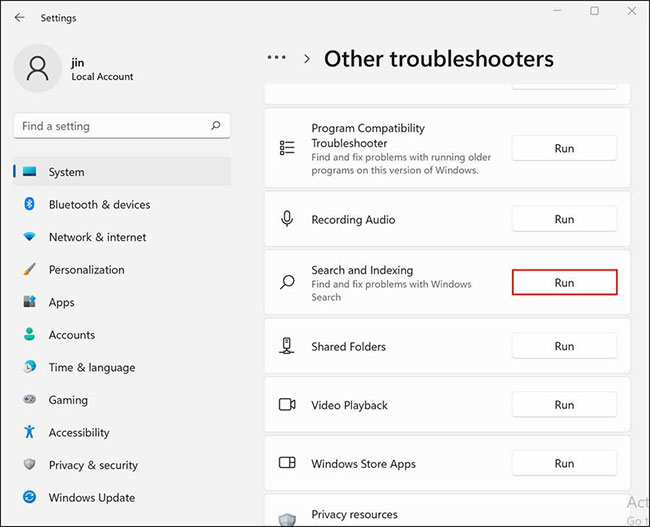The image size is (650, 527).
Task: Click the Windows Store Apps icon
Action: 287,463
